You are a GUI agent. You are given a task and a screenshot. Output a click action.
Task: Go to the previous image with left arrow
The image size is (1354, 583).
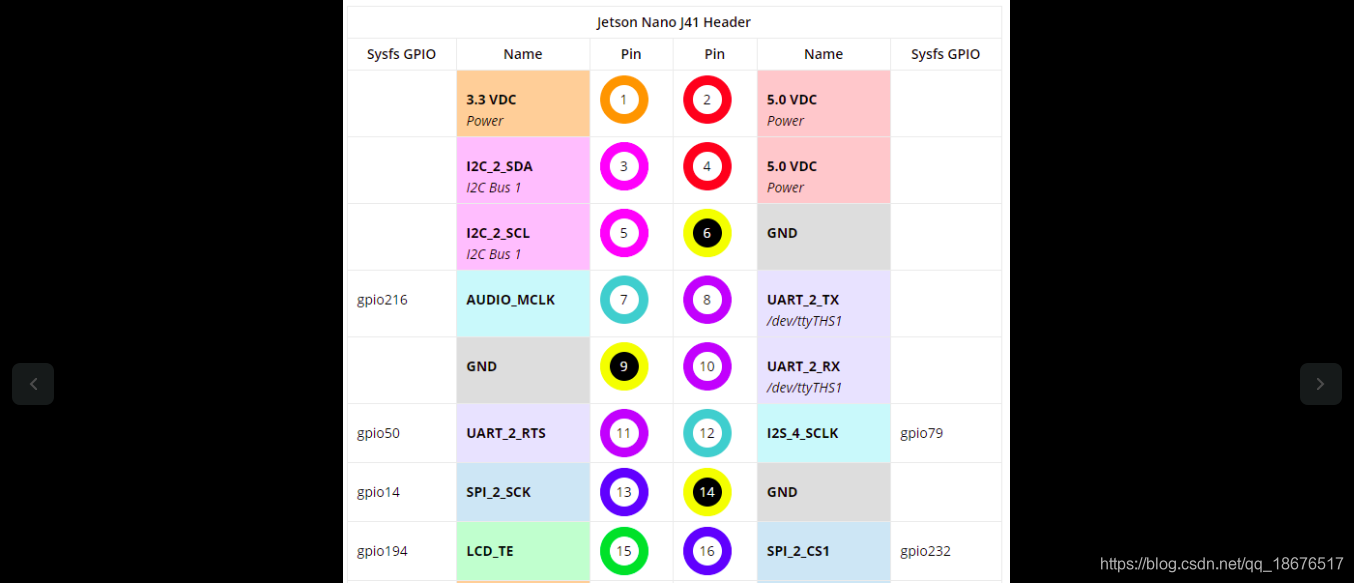pyautogui.click(x=33, y=384)
